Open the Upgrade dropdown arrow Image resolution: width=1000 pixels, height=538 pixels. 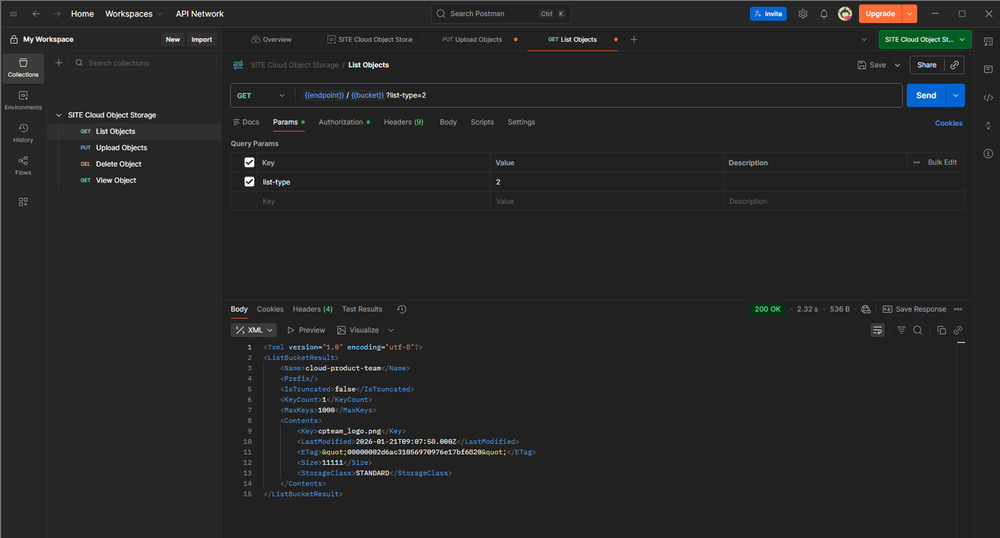click(909, 13)
